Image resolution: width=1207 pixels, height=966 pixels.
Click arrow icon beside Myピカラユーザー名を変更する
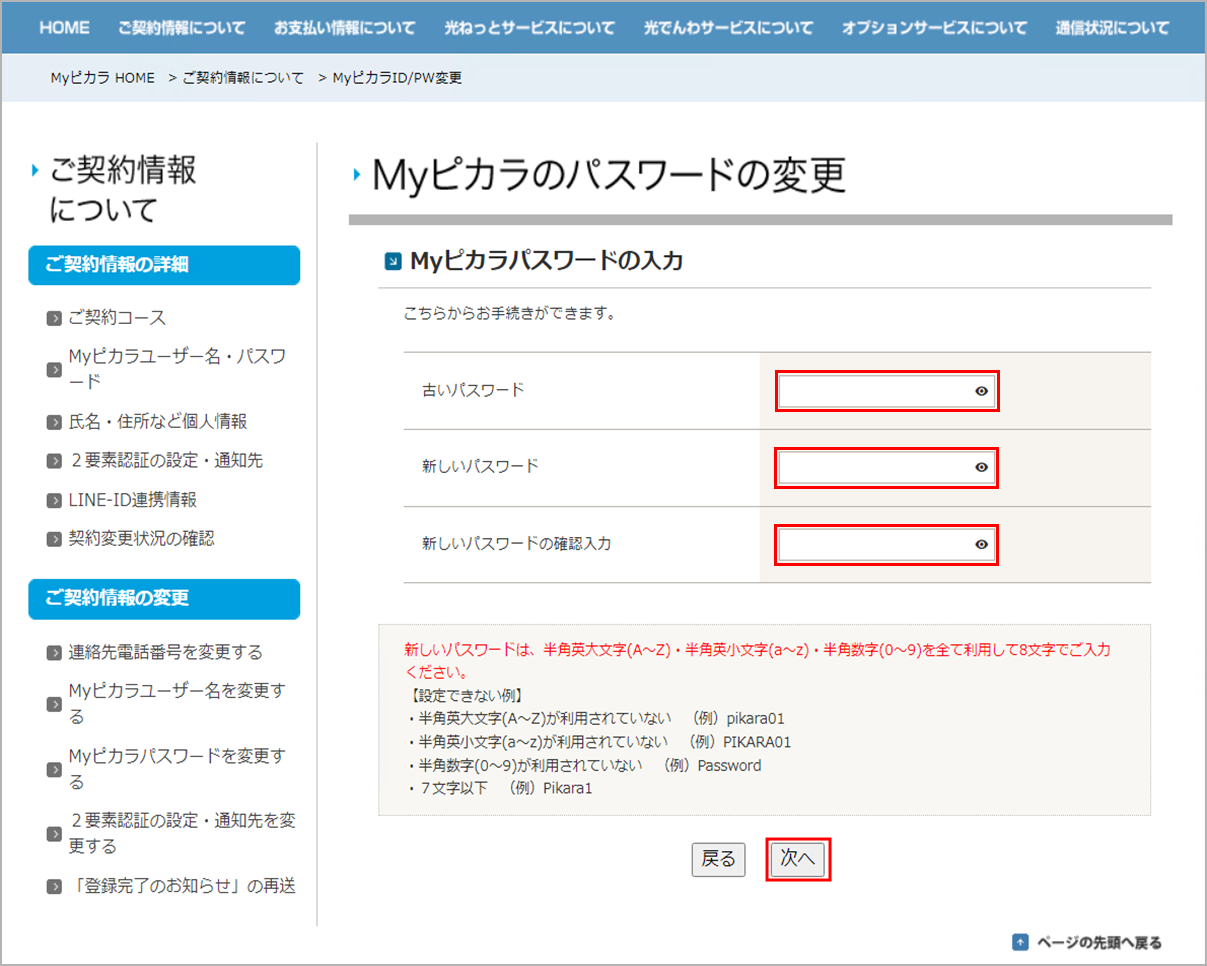tap(54, 704)
